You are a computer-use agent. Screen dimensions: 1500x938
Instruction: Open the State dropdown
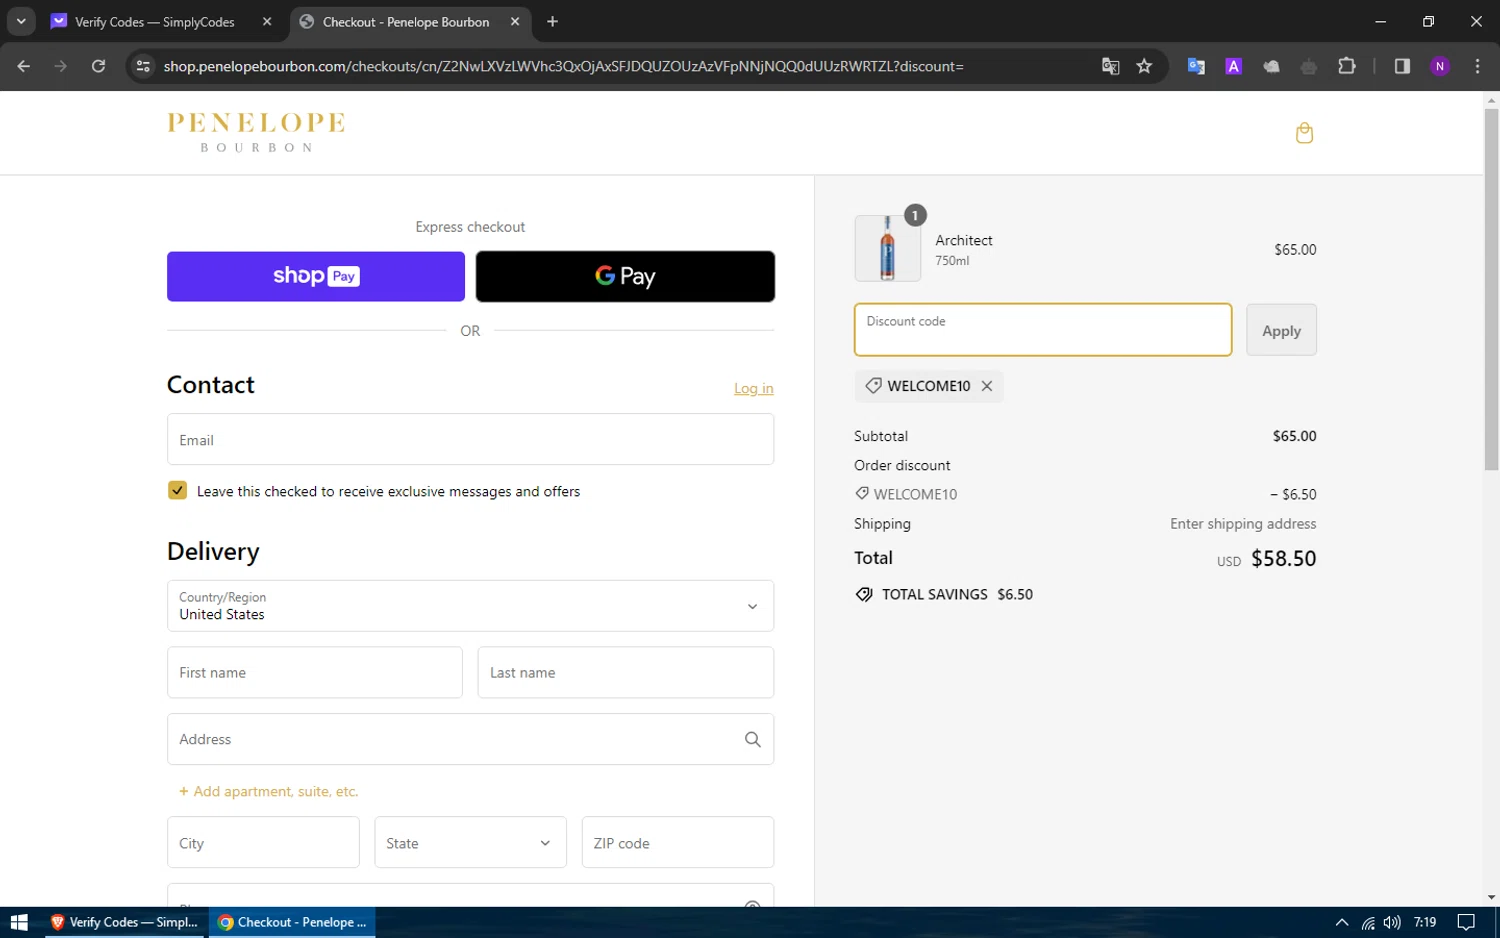(x=470, y=842)
